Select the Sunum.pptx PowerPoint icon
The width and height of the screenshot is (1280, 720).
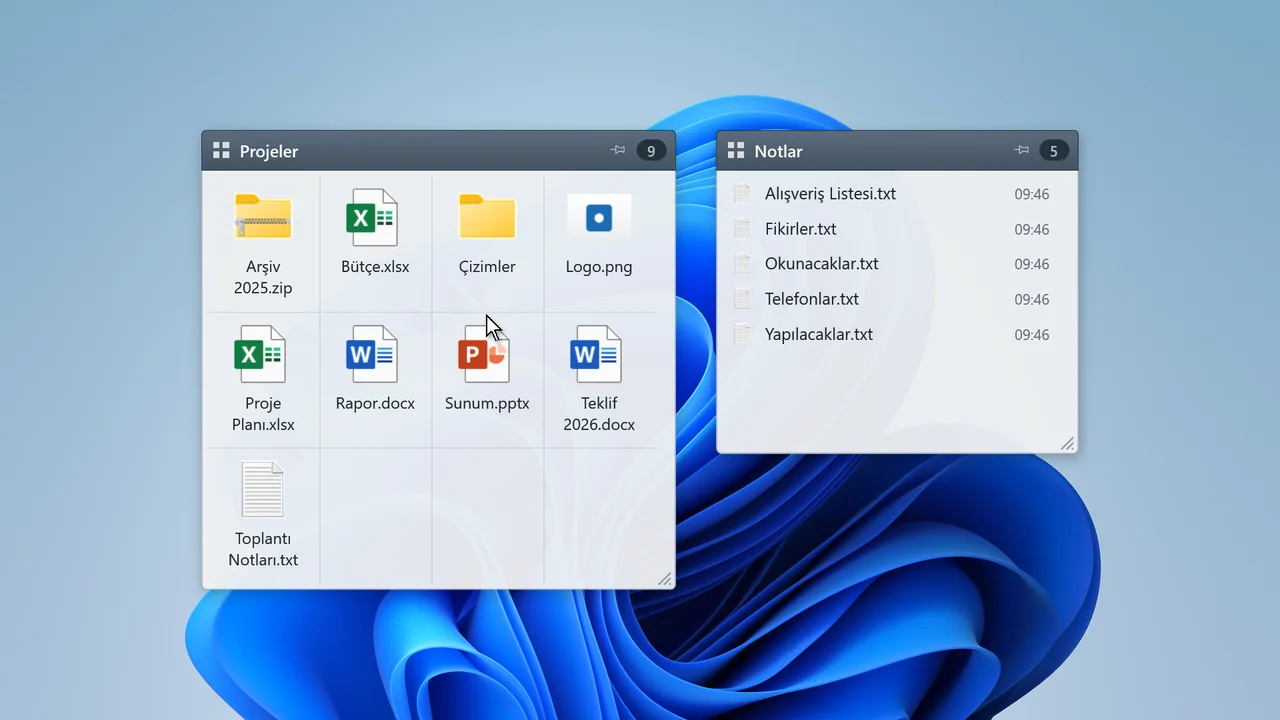486,354
